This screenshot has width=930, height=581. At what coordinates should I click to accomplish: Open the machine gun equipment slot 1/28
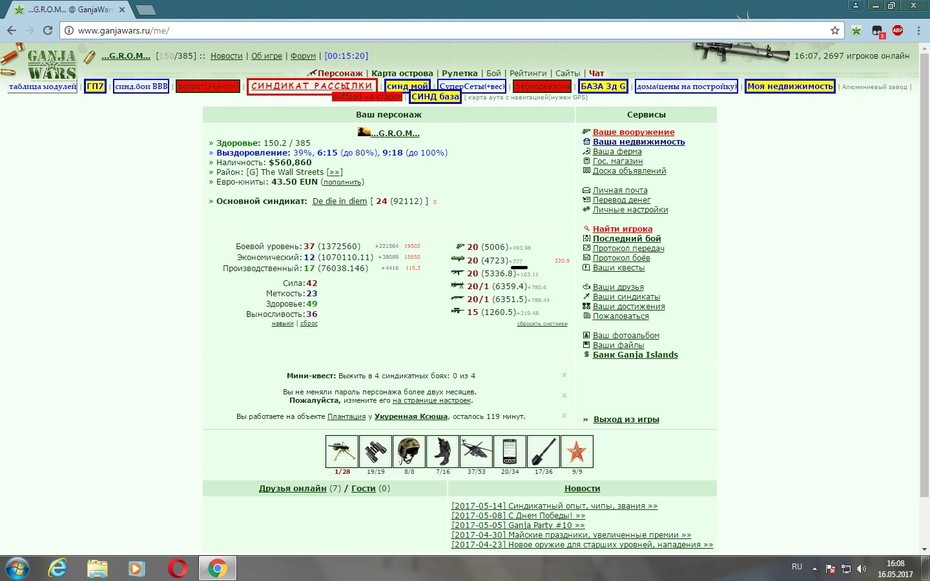pyautogui.click(x=342, y=451)
